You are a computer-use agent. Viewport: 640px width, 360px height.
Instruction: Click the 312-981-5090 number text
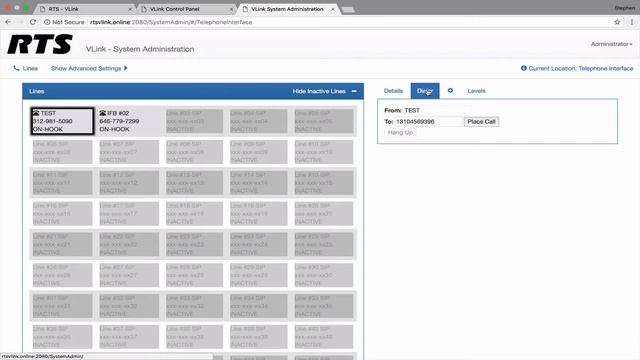[53, 121]
